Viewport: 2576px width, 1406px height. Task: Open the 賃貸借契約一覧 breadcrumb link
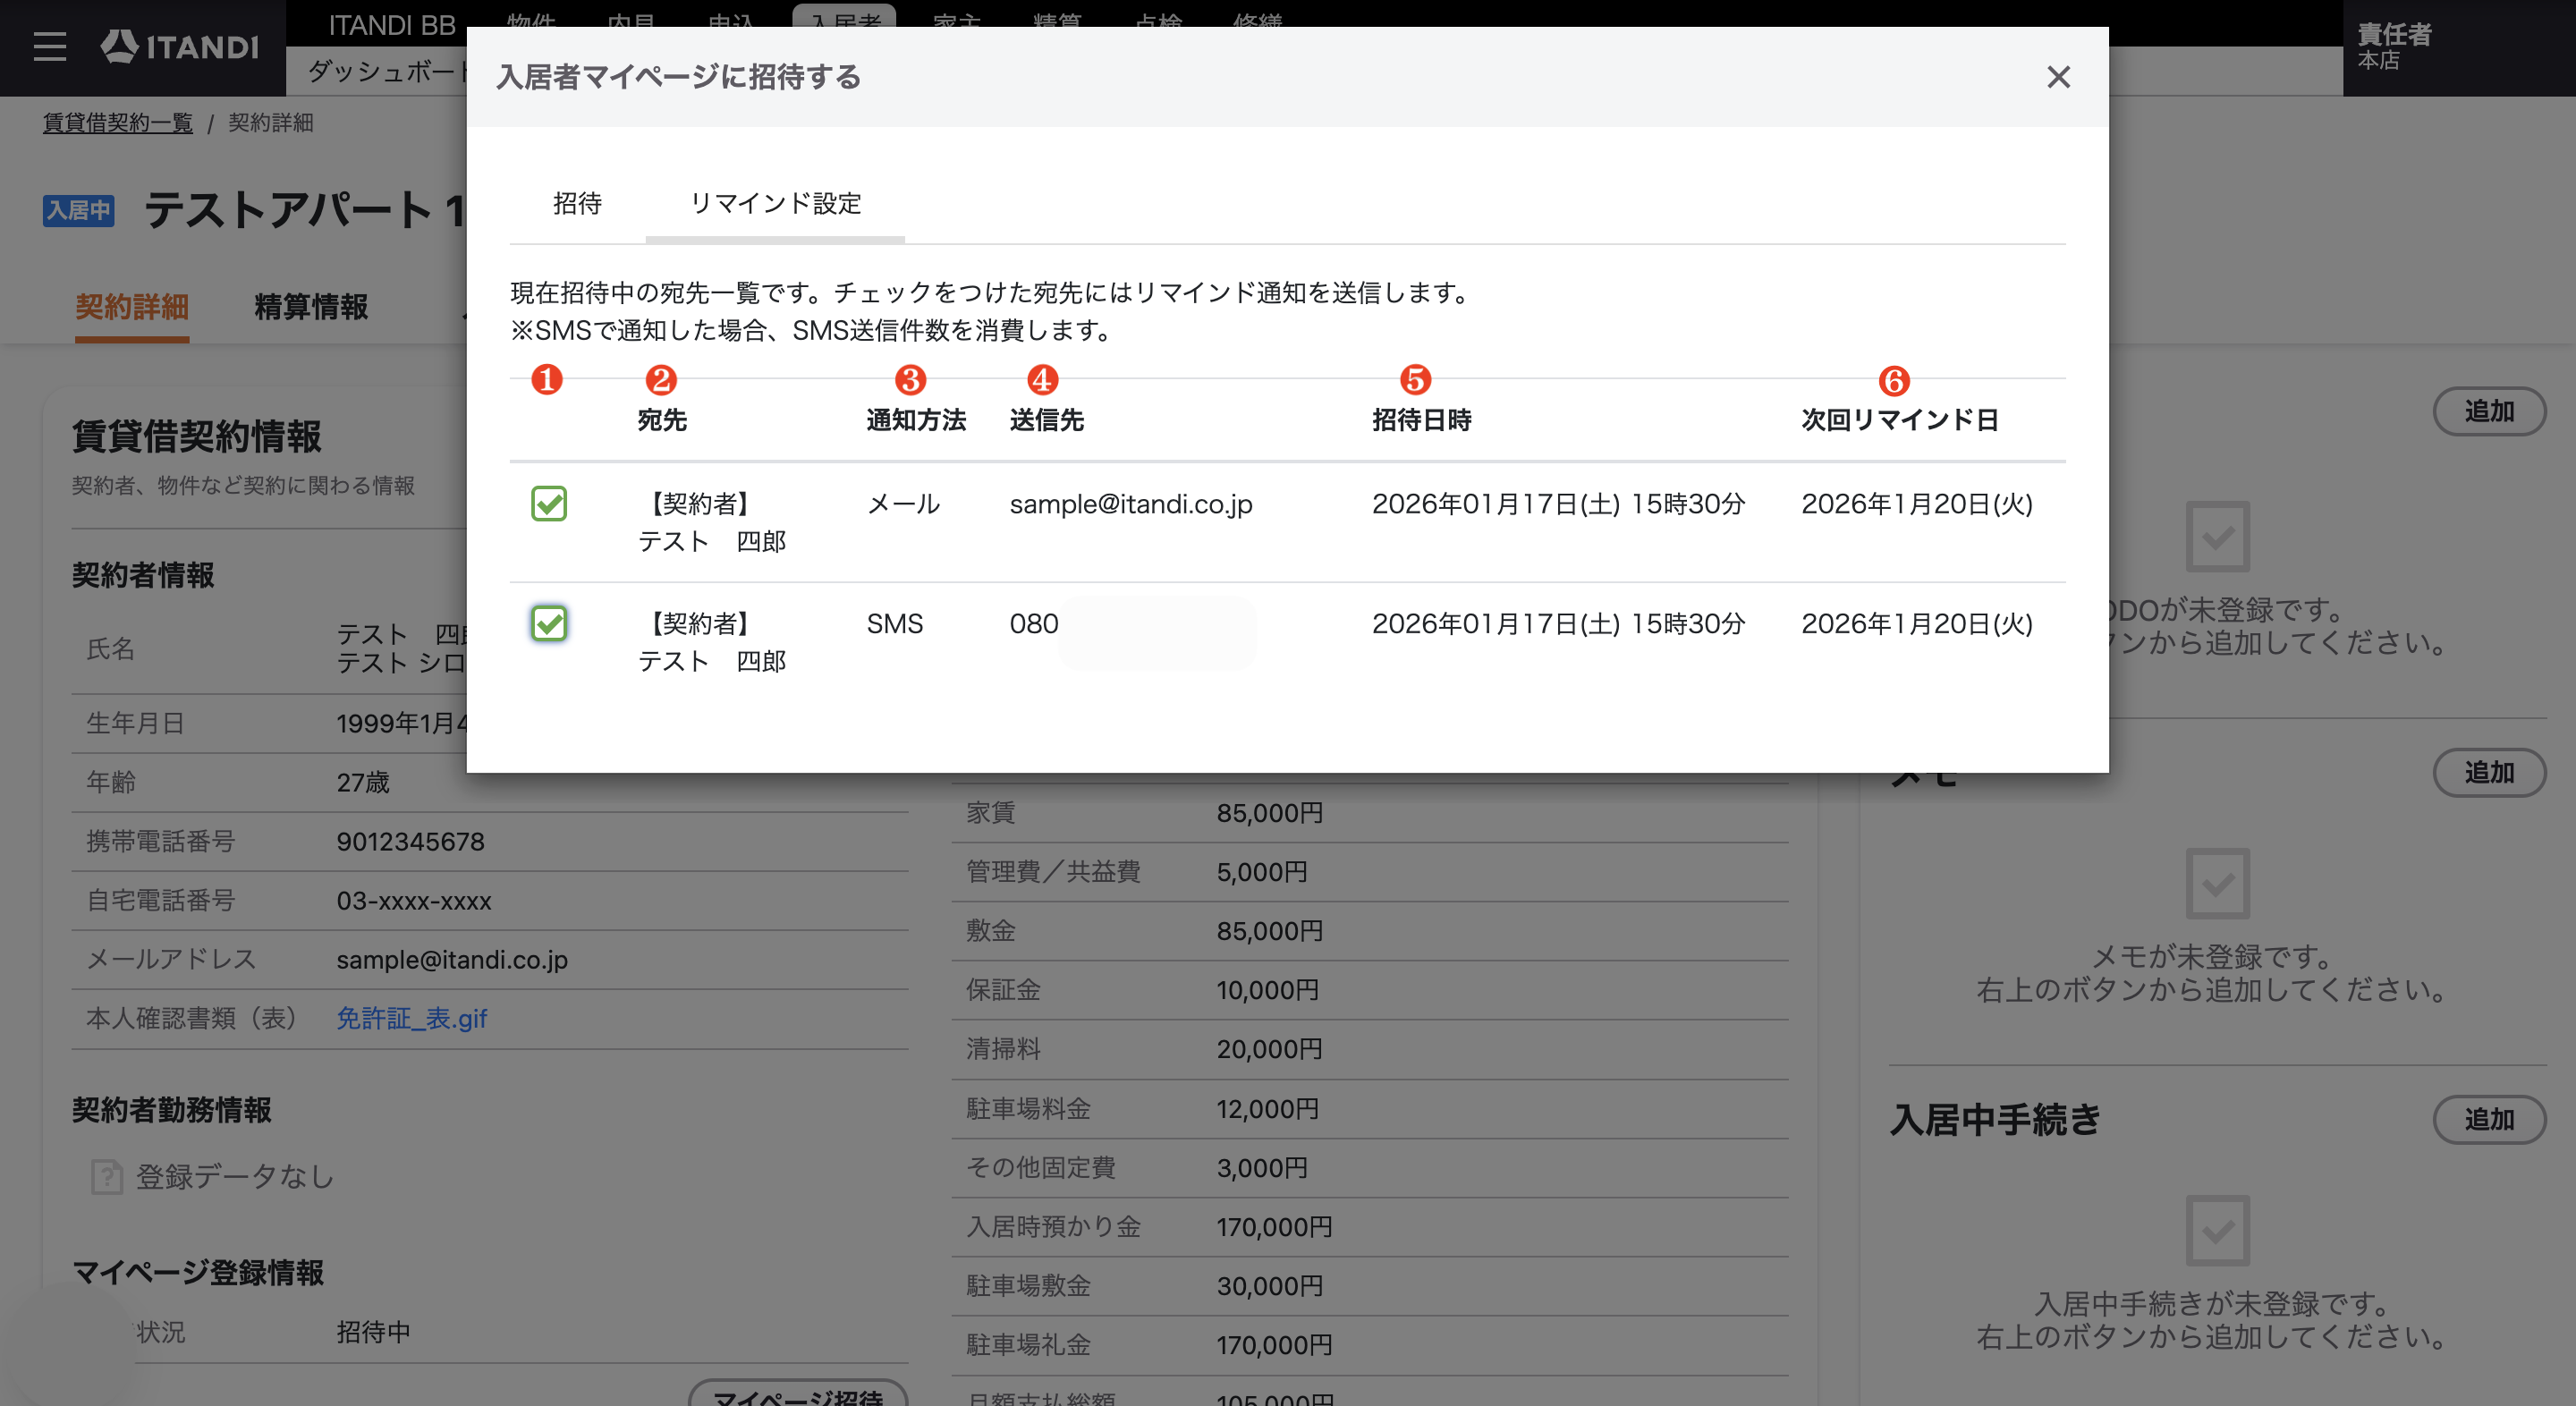coord(118,123)
